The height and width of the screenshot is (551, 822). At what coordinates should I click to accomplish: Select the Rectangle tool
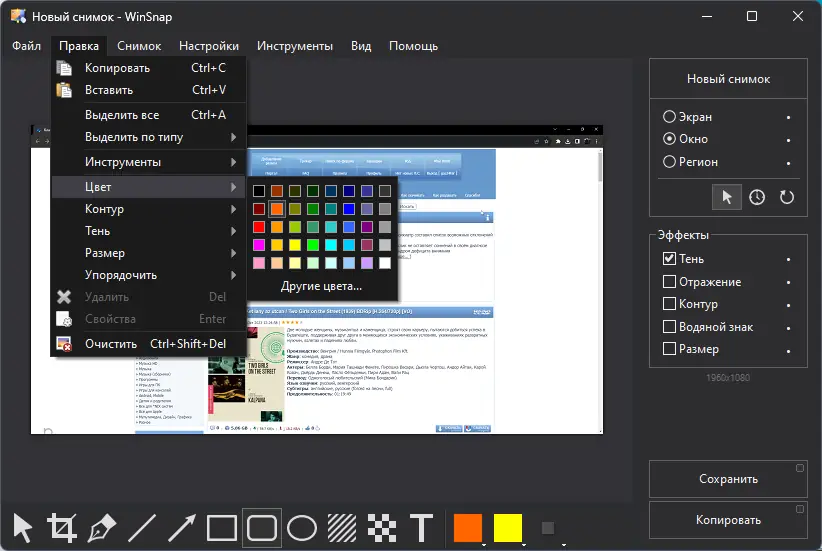[x=222, y=527]
